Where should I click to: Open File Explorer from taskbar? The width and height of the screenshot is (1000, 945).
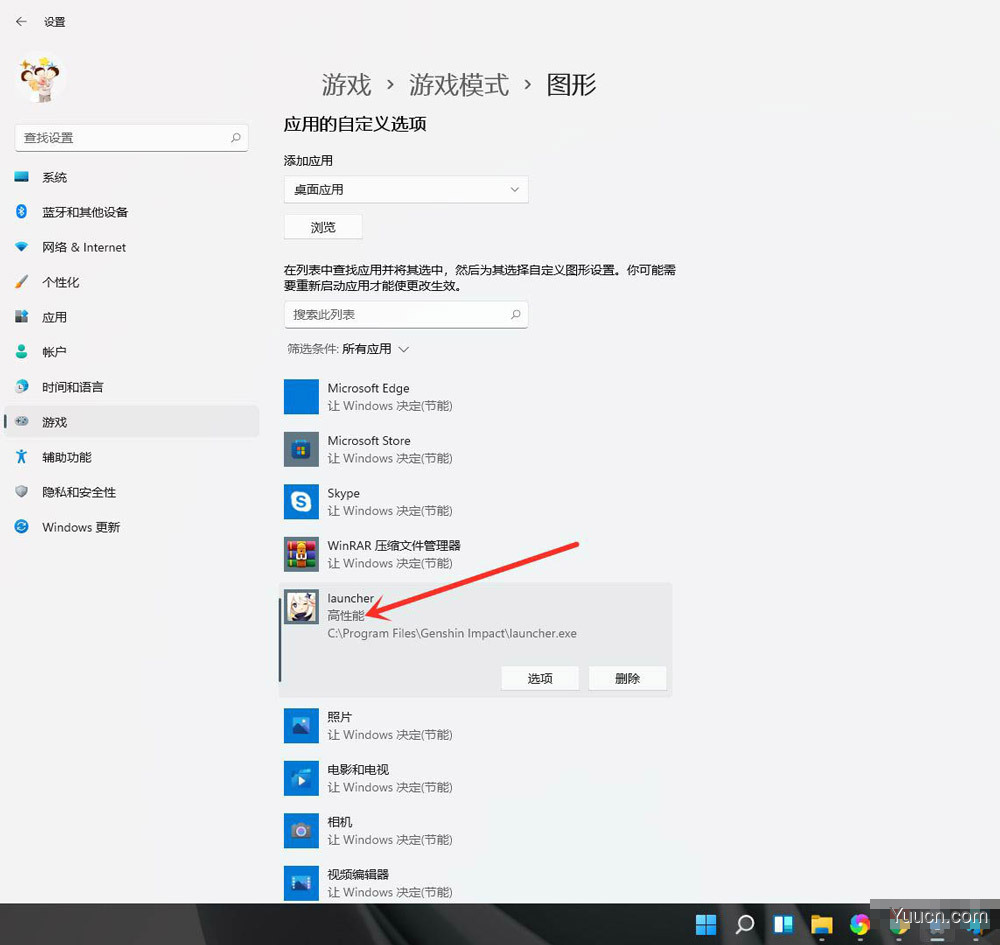click(x=821, y=924)
